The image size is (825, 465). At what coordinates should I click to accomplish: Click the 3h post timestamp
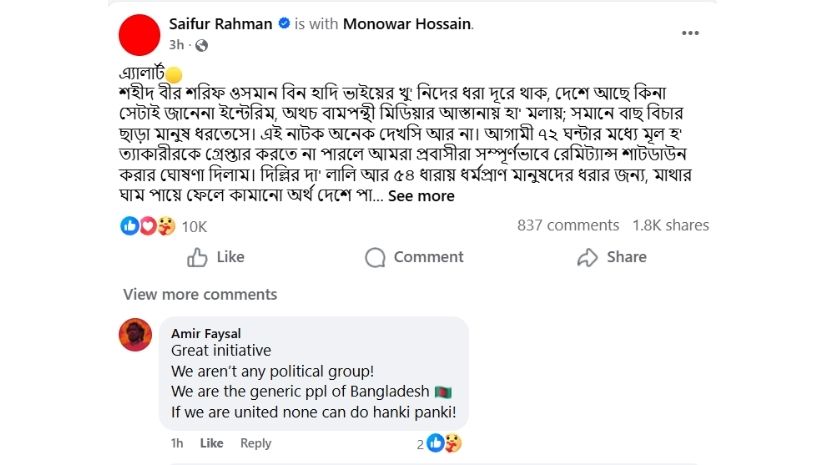(176, 45)
